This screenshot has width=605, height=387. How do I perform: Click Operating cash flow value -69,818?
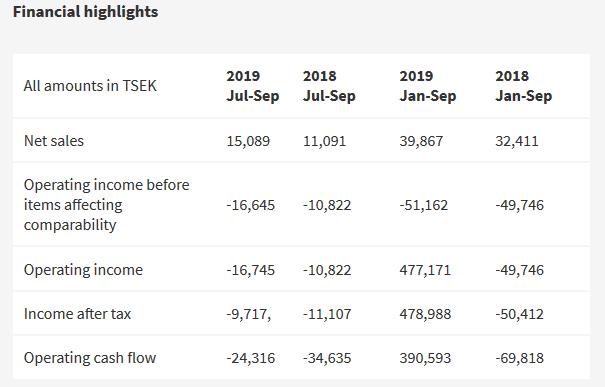[x=520, y=358]
